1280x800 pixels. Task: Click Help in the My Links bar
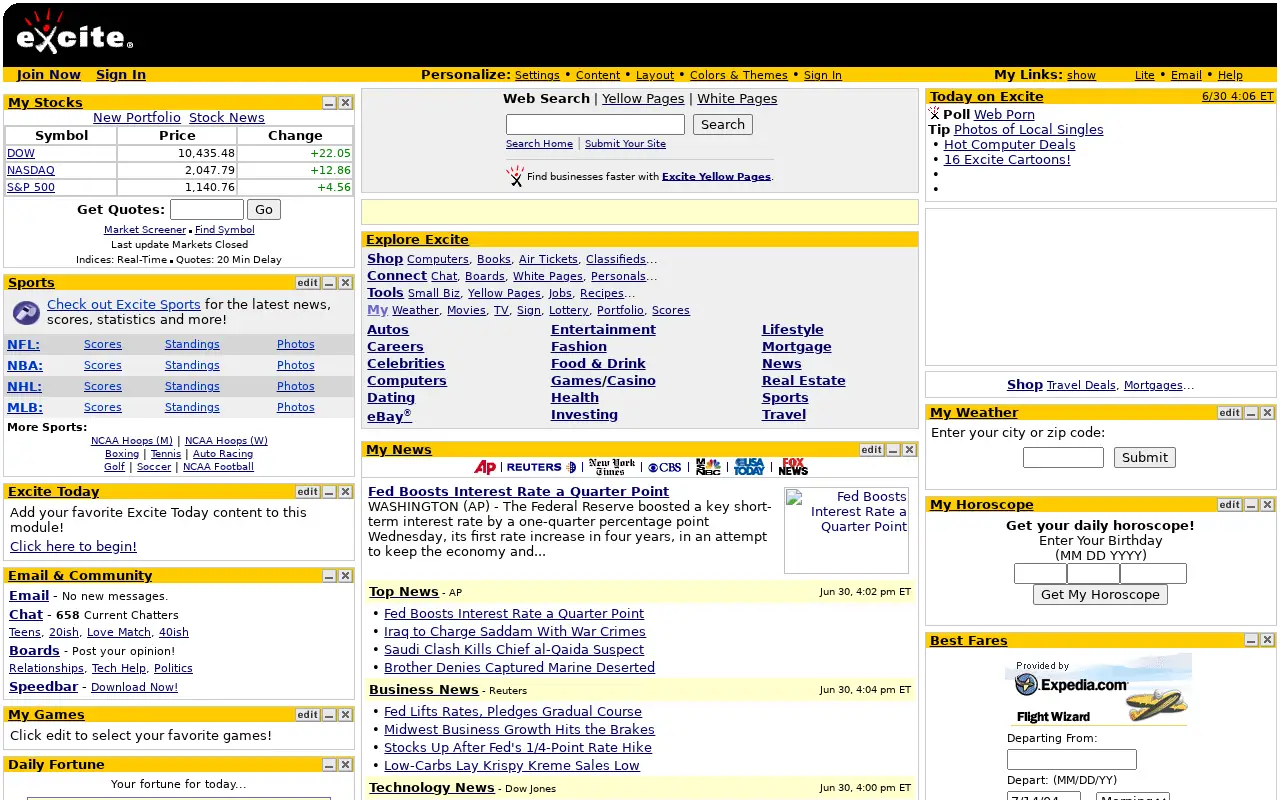point(1230,75)
